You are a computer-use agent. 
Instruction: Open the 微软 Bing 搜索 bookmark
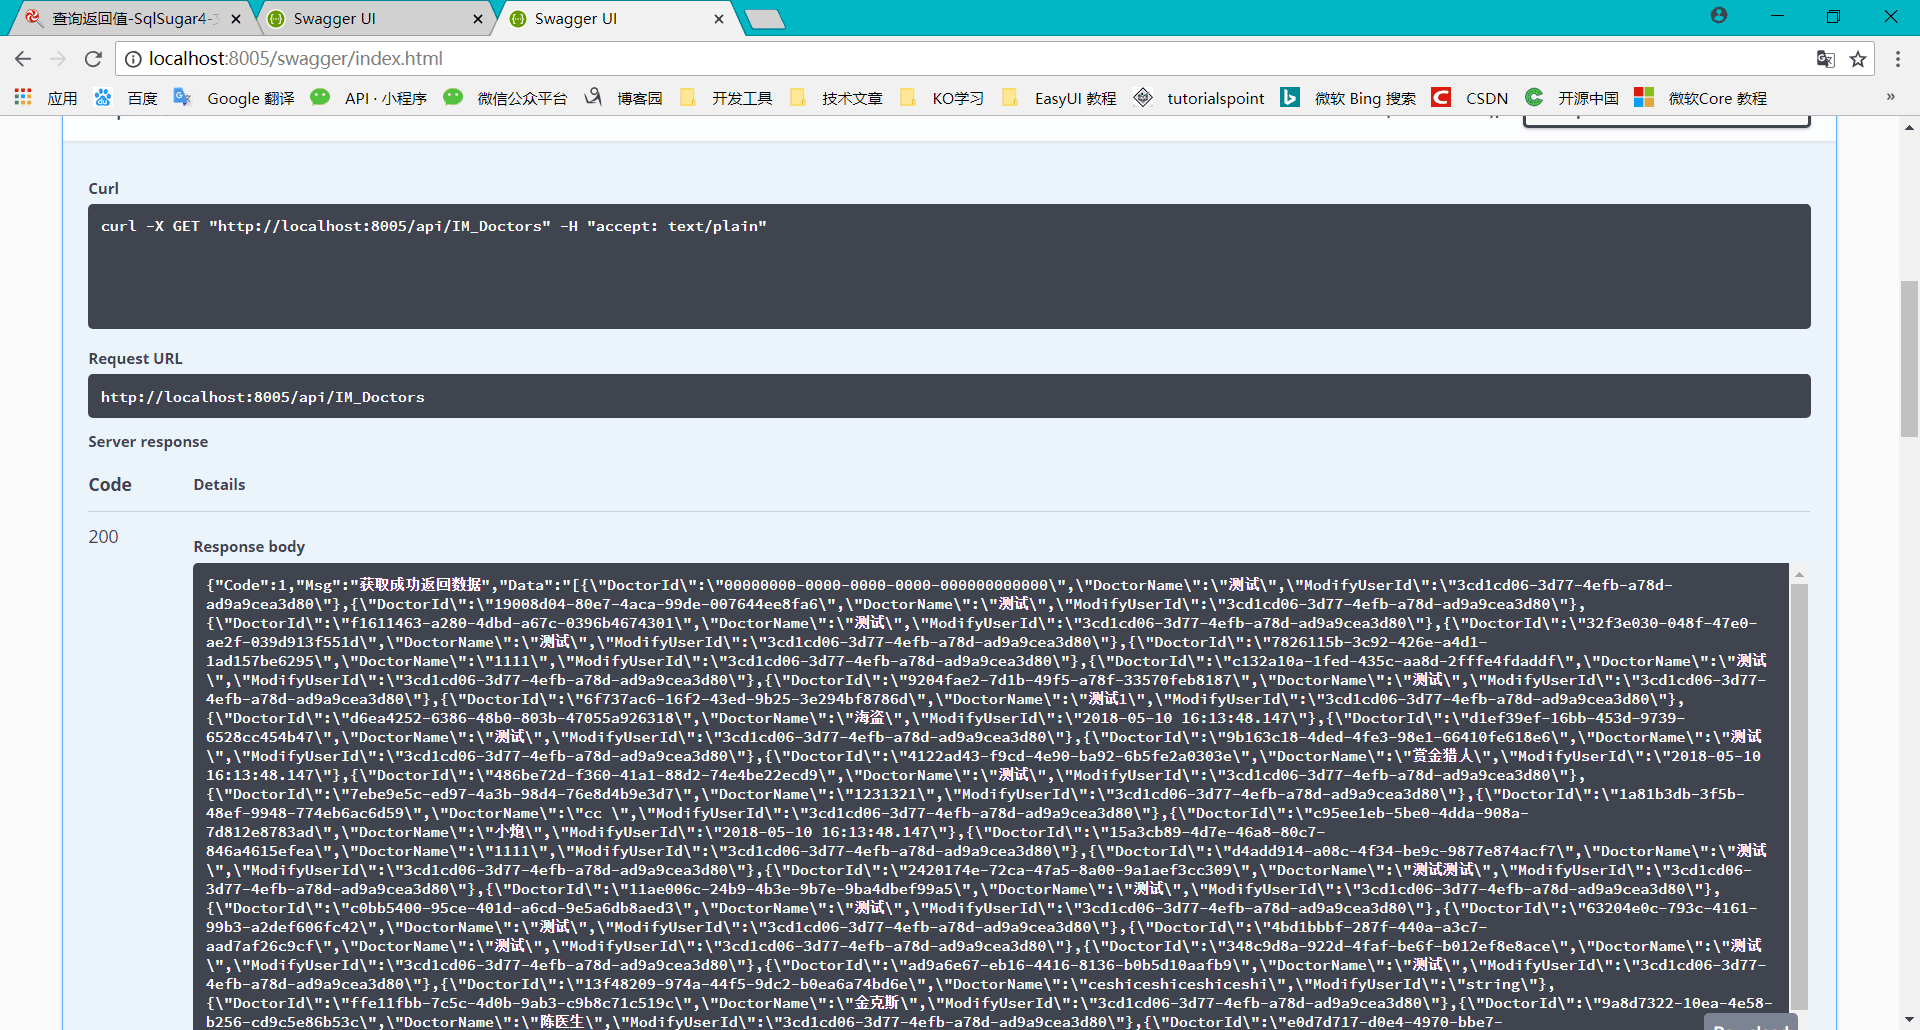click(1348, 98)
